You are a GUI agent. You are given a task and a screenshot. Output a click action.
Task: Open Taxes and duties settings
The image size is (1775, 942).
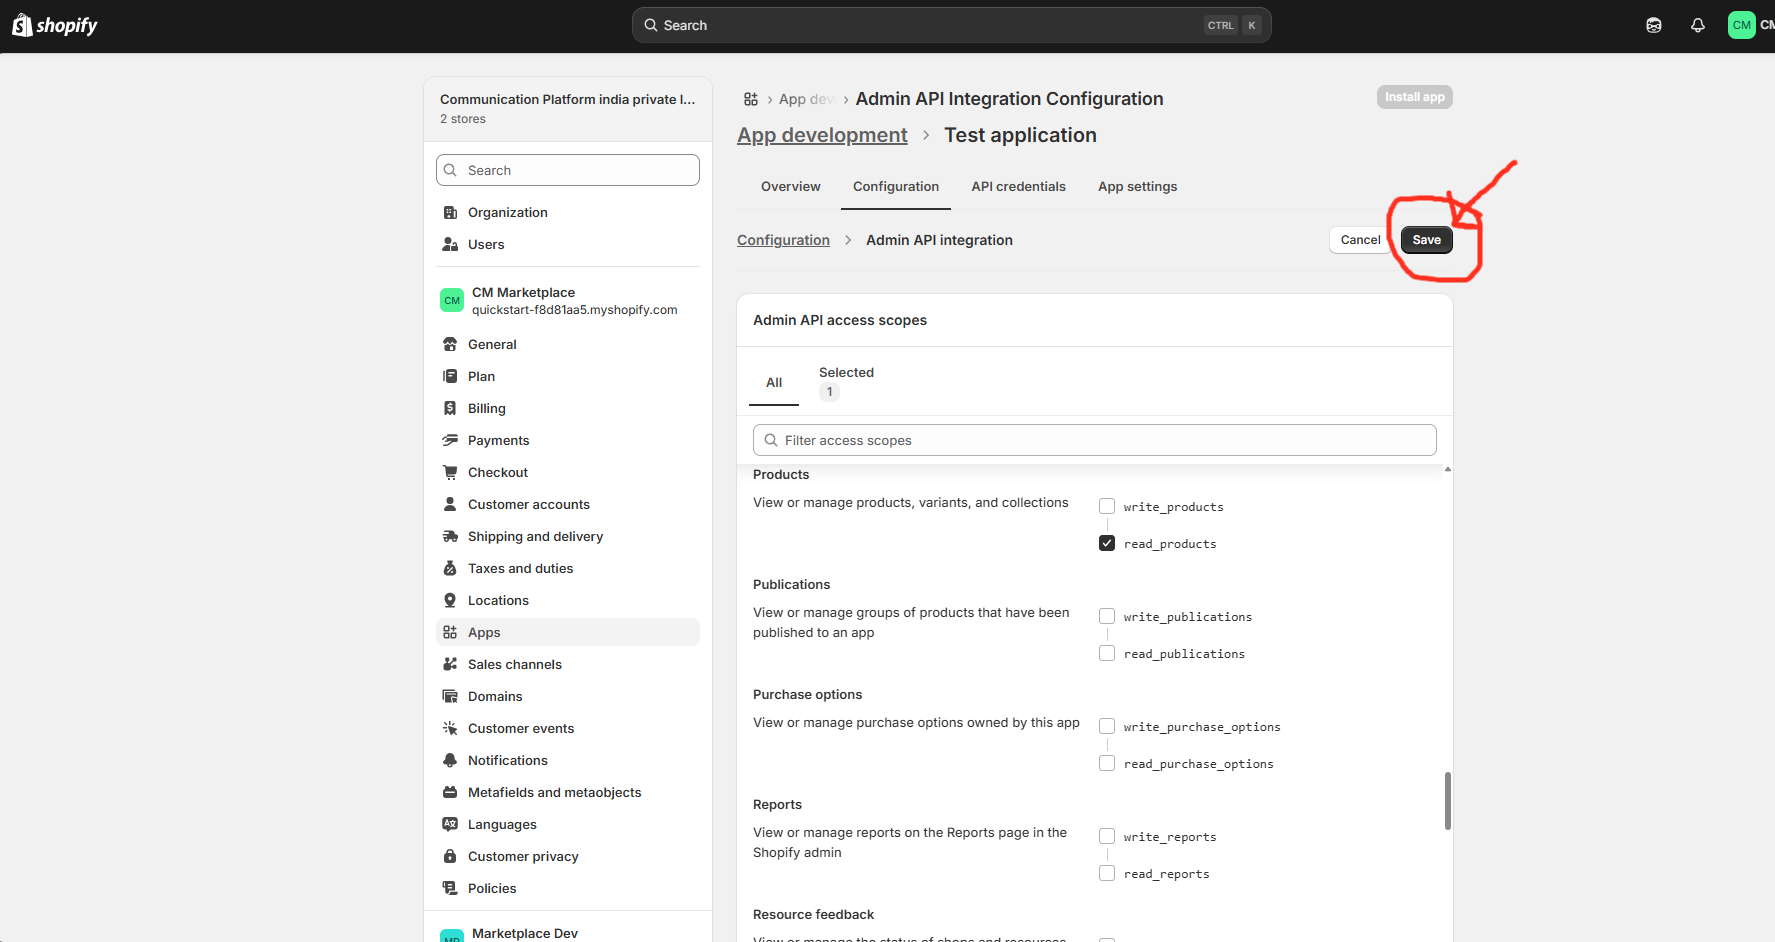tap(568, 568)
